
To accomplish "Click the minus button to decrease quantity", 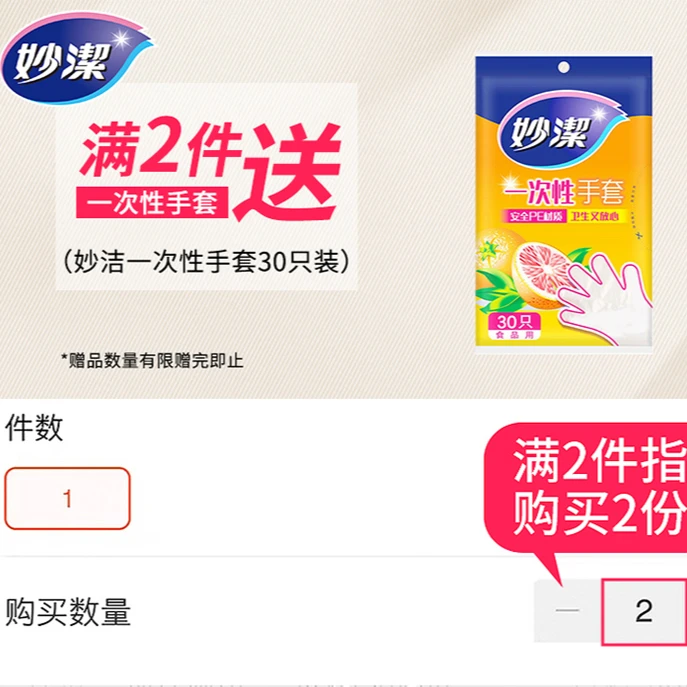I will 567,610.
